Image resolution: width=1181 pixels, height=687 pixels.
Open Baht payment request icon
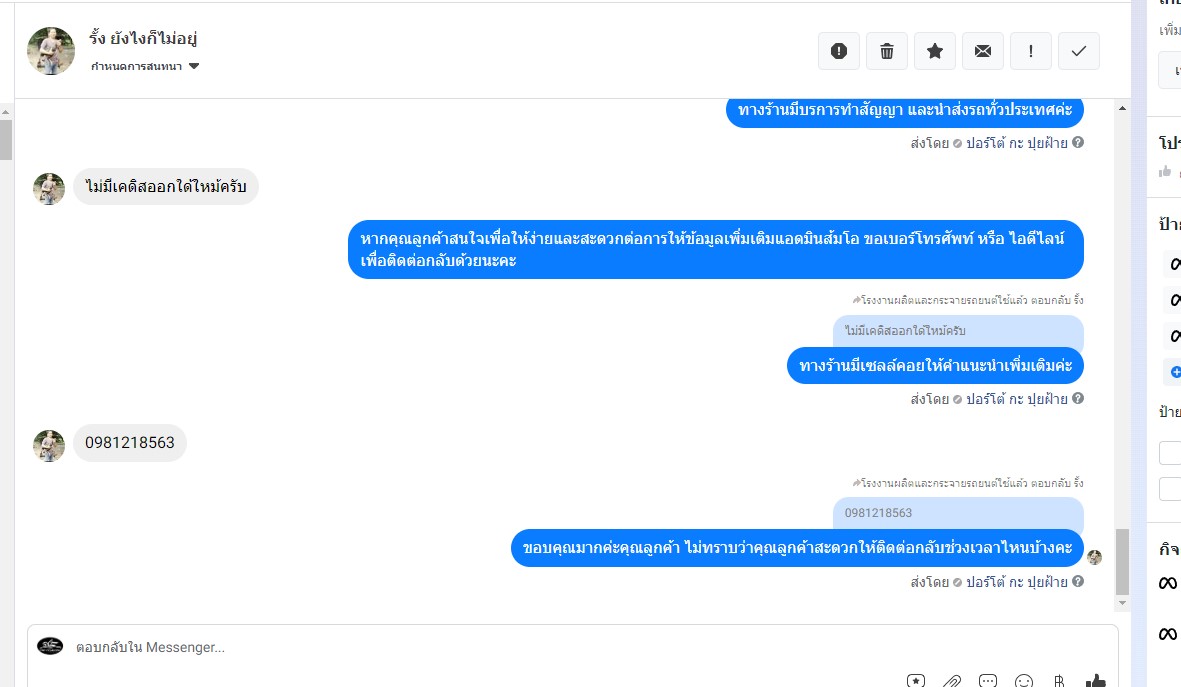tap(1059, 681)
